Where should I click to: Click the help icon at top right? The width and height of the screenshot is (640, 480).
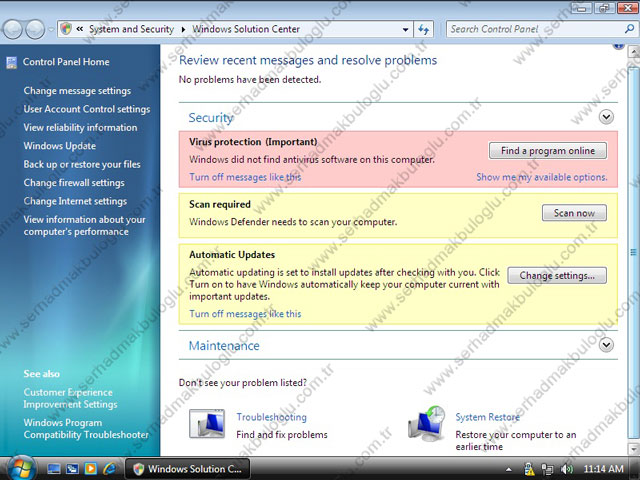tap(619, 46)
